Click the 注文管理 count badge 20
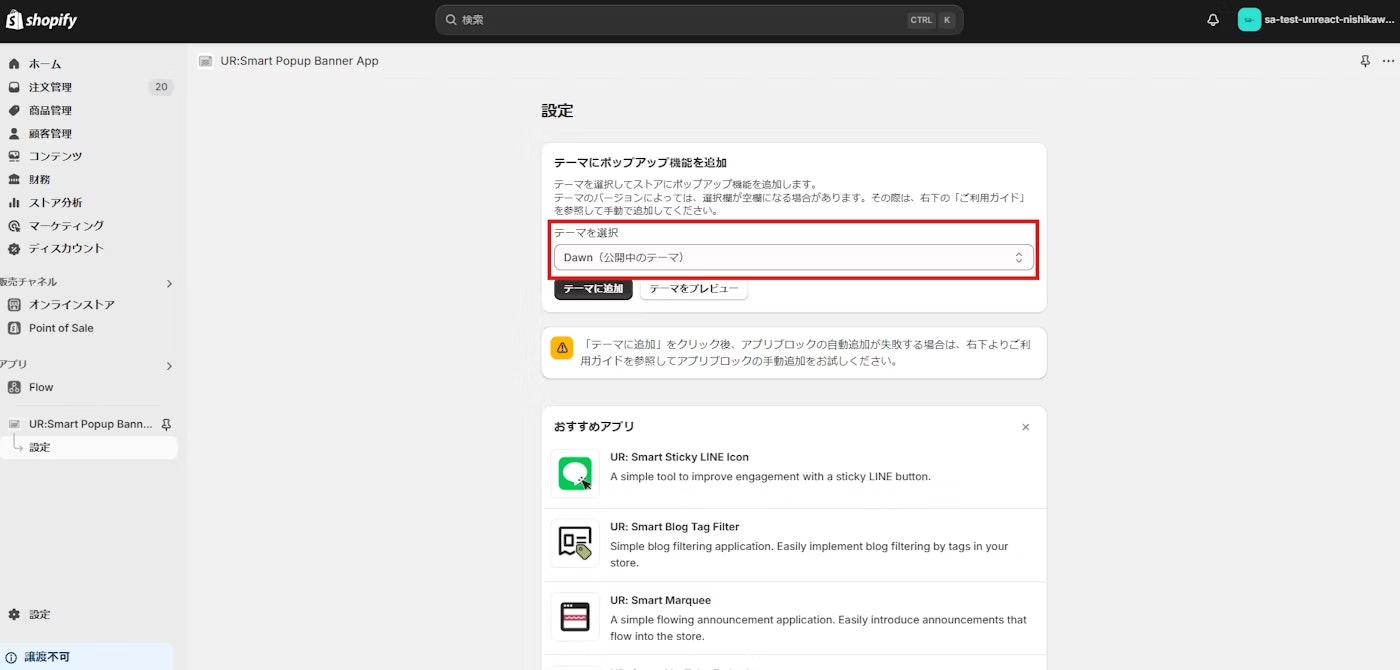 161,87
